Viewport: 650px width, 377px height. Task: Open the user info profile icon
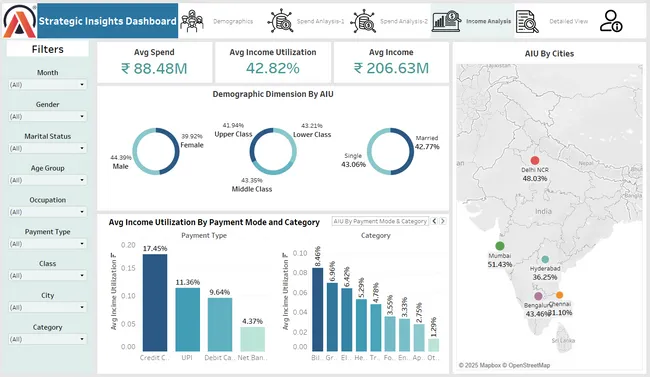click(x=611, y=21)
